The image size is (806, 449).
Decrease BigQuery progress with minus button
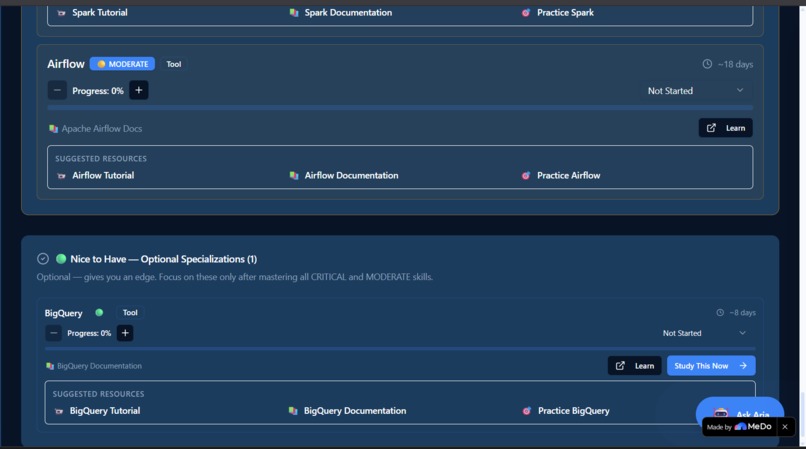(x=53, y=333)
